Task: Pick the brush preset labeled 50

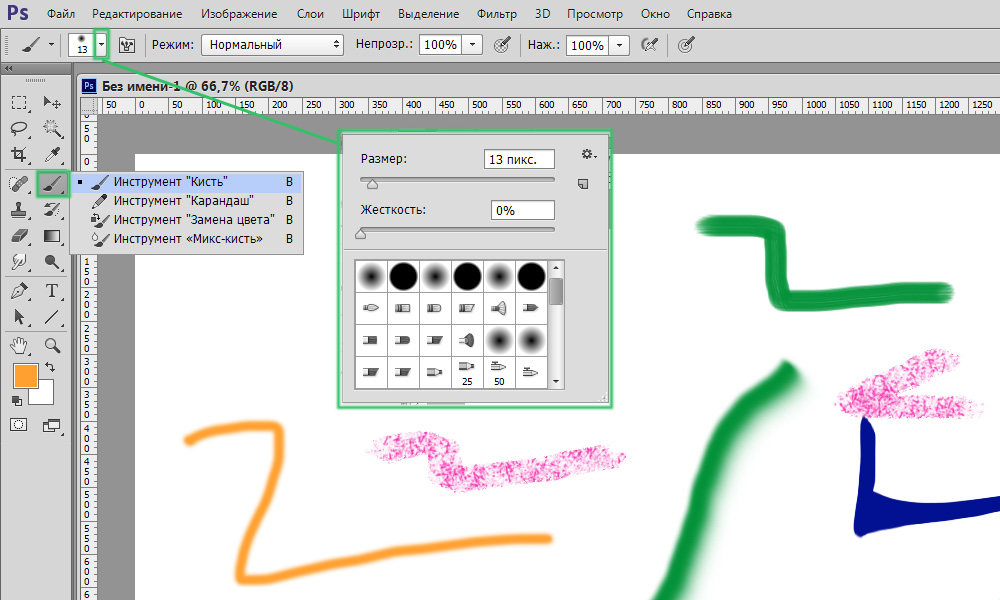Action: click(499, 372)
